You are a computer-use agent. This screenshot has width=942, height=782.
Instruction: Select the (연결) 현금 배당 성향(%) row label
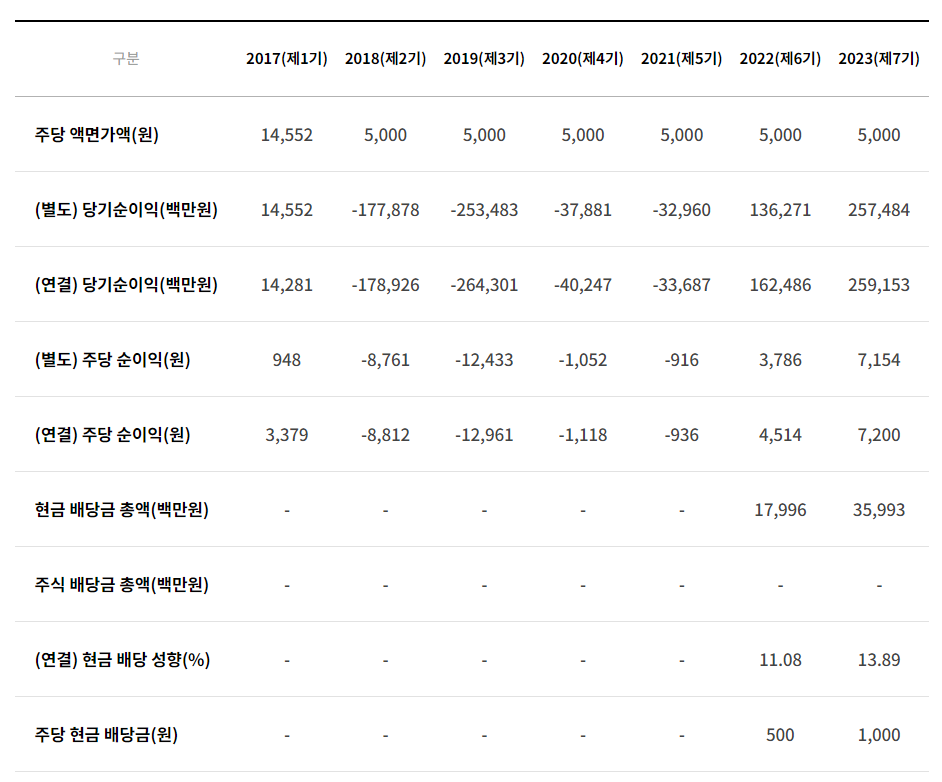click(123, 660)
